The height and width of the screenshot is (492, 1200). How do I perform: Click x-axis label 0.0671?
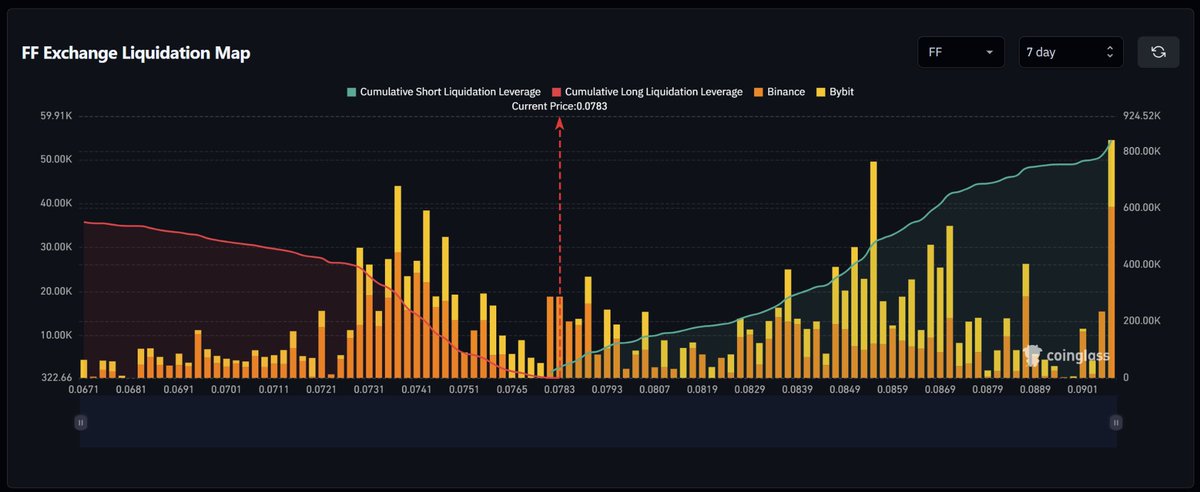click(85, 388)
